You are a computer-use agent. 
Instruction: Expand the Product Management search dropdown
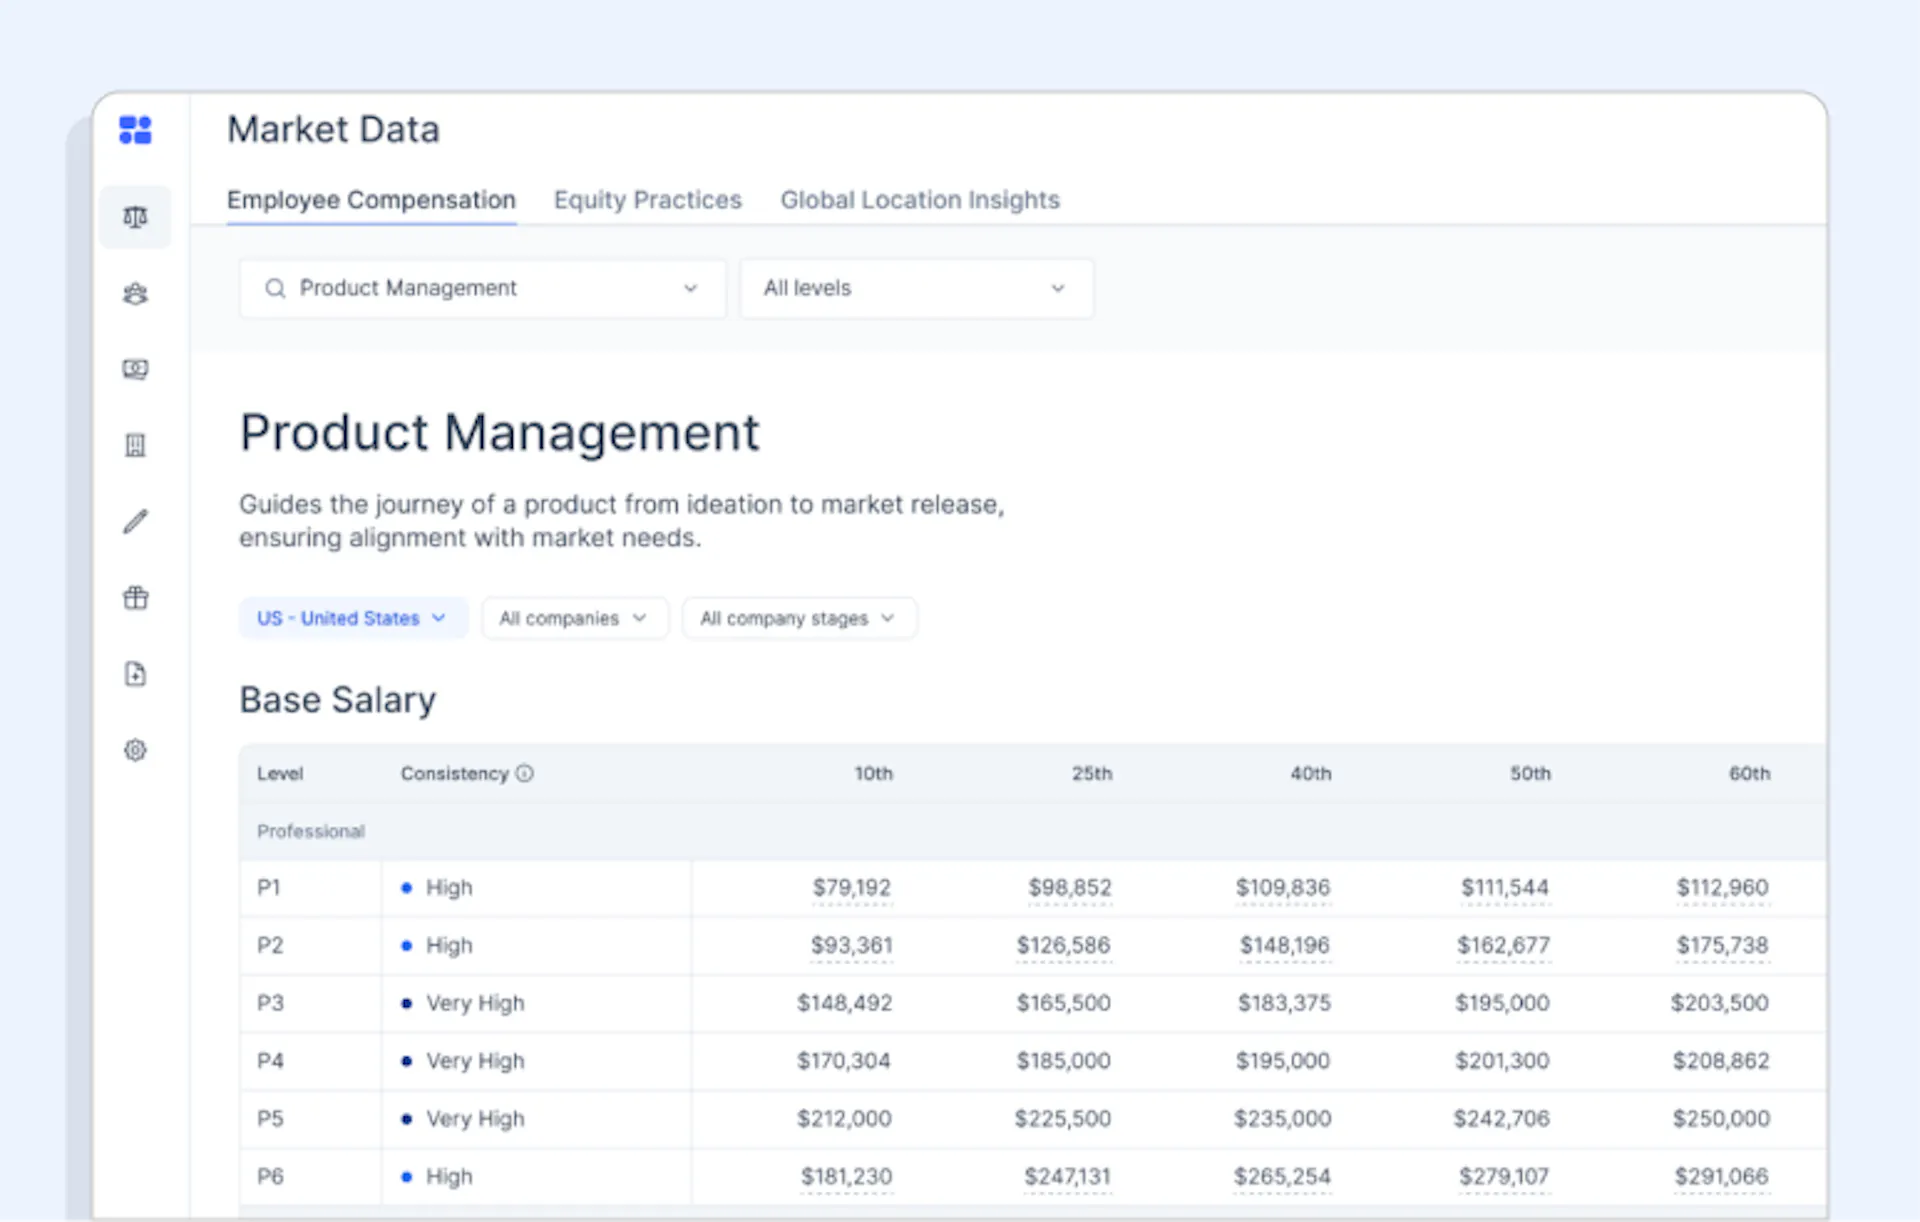483,288
